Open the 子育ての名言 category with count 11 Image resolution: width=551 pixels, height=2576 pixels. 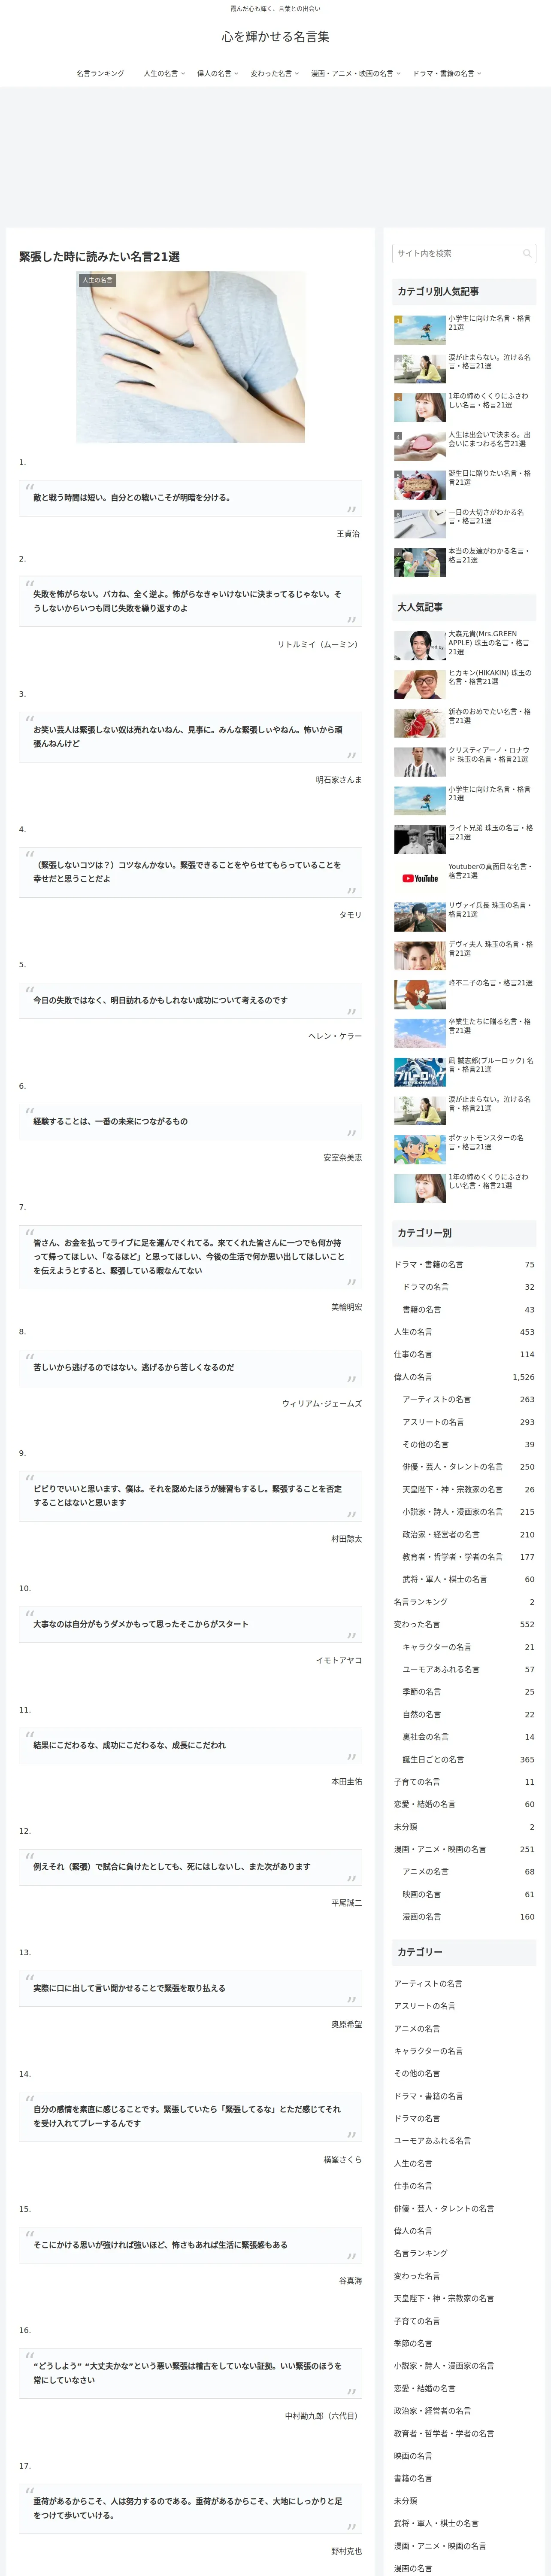pos(464,1782)
